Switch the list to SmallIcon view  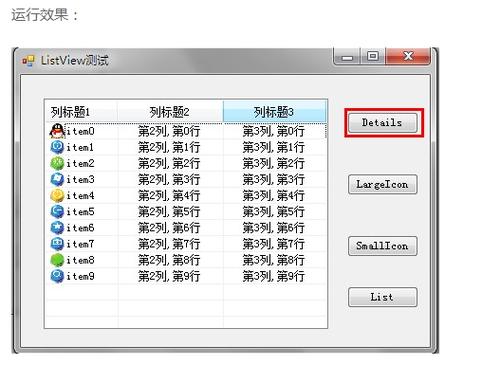[x=383, y=246]
